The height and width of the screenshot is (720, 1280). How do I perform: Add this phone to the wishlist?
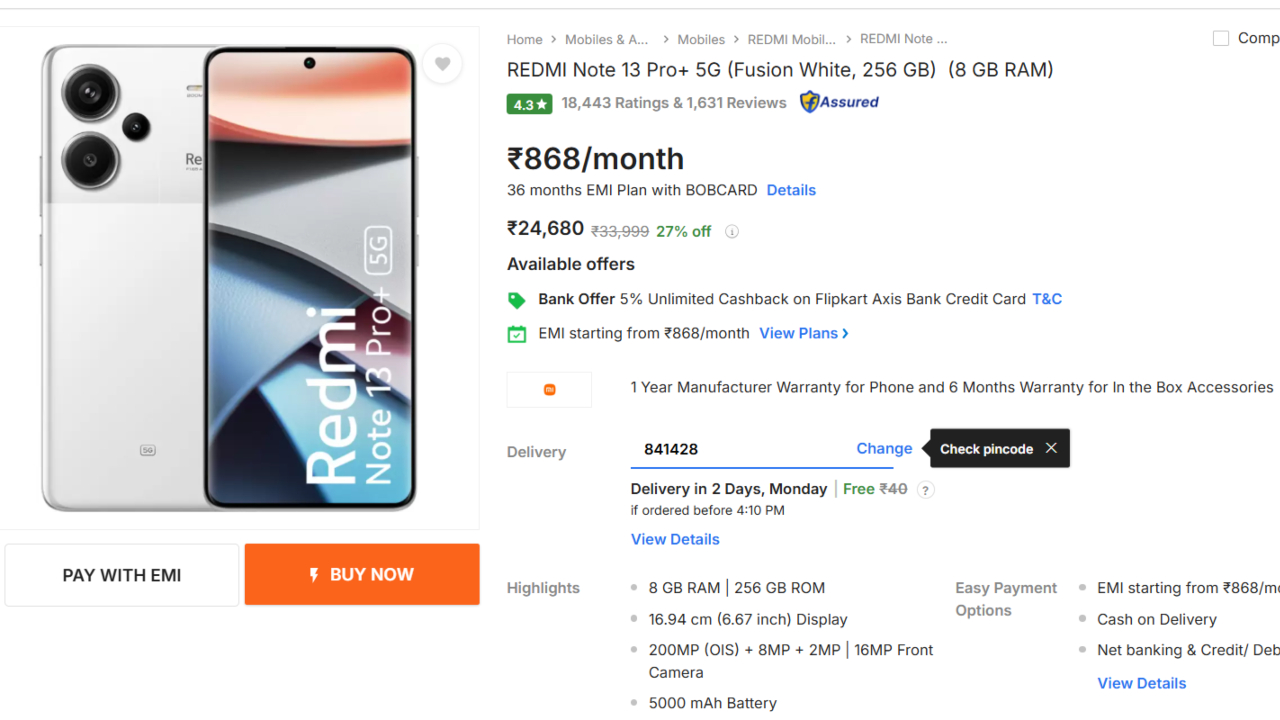pyautogui.click(x=442, y=63)
